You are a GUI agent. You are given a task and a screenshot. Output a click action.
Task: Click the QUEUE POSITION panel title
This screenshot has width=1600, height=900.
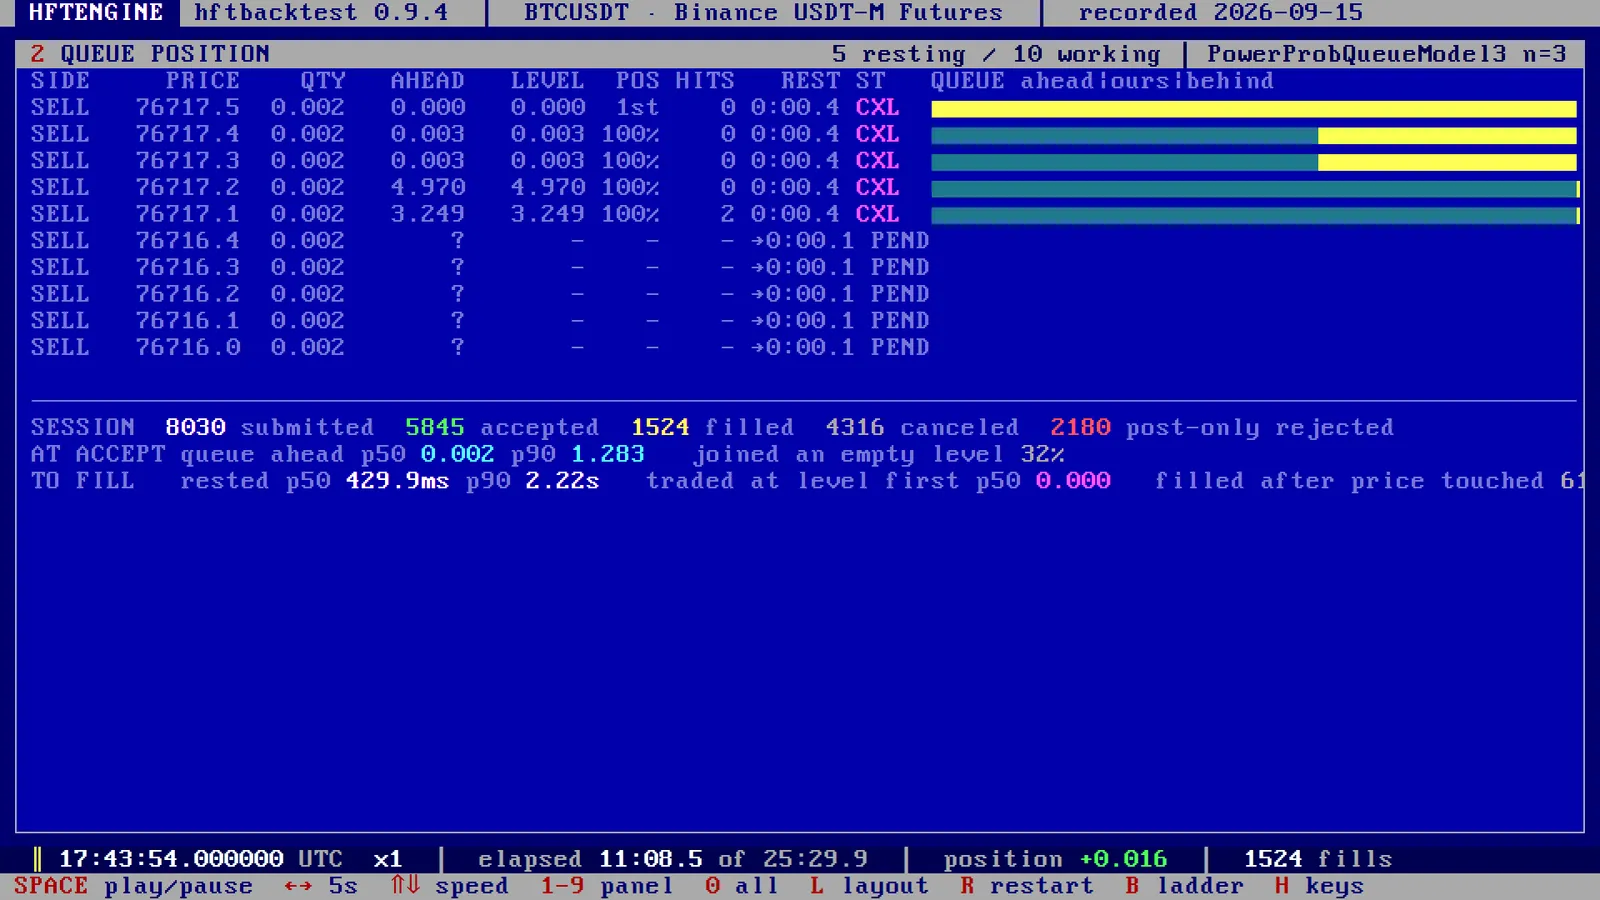164,54
